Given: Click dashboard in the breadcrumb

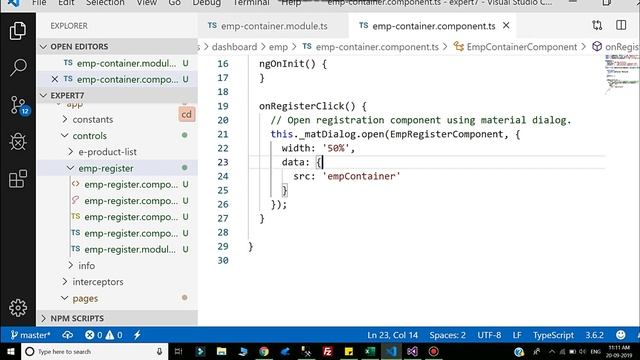Looking at the screenshot, I should tap(234, 47).
